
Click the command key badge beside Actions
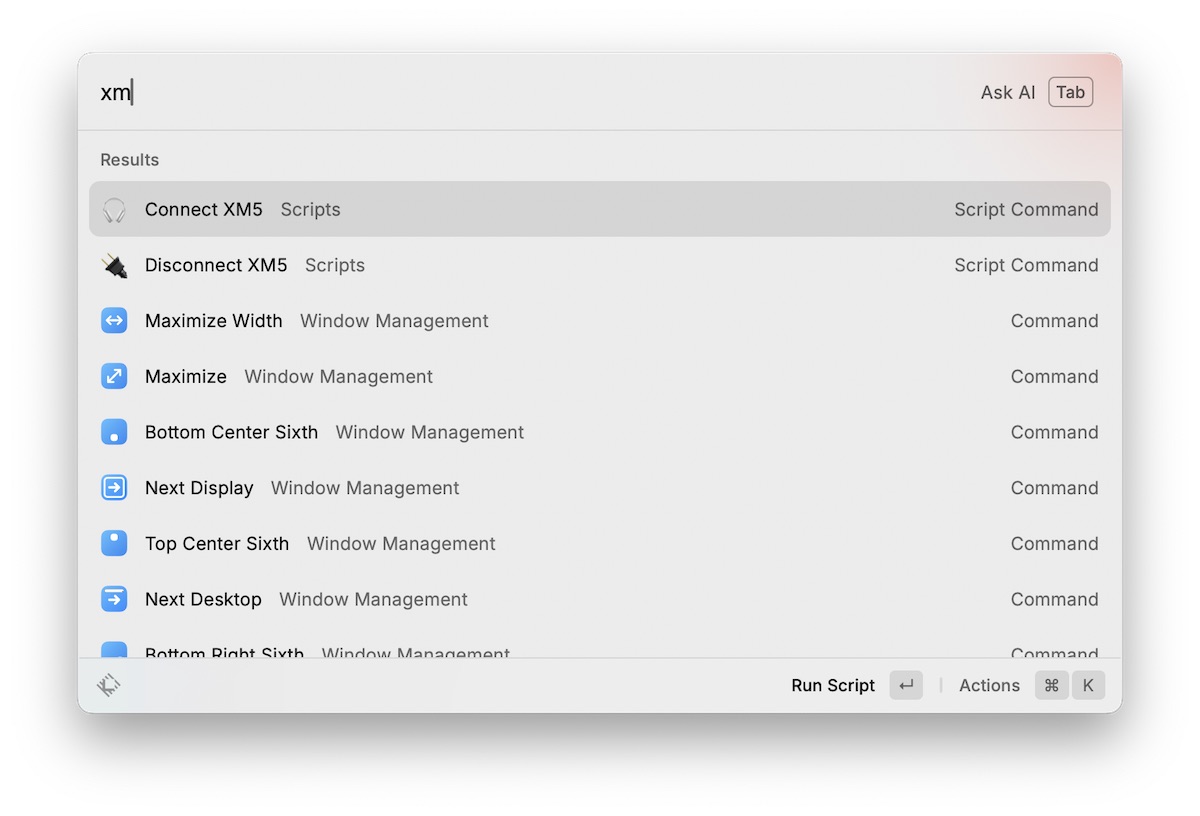pos(1051,685)
